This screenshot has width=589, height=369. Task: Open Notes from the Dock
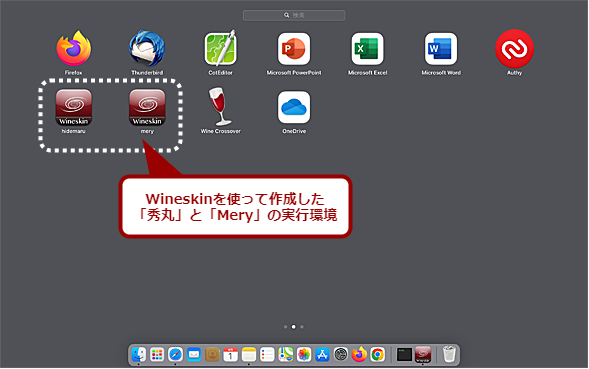pos(249,354)
